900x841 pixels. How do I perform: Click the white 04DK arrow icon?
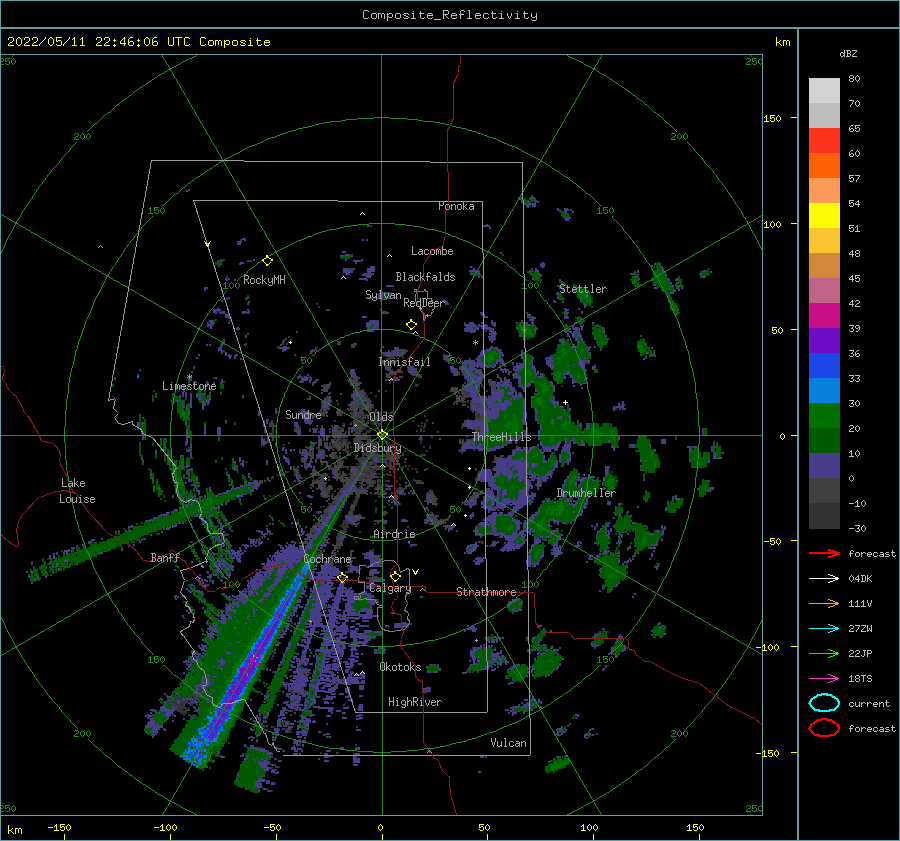824,578
